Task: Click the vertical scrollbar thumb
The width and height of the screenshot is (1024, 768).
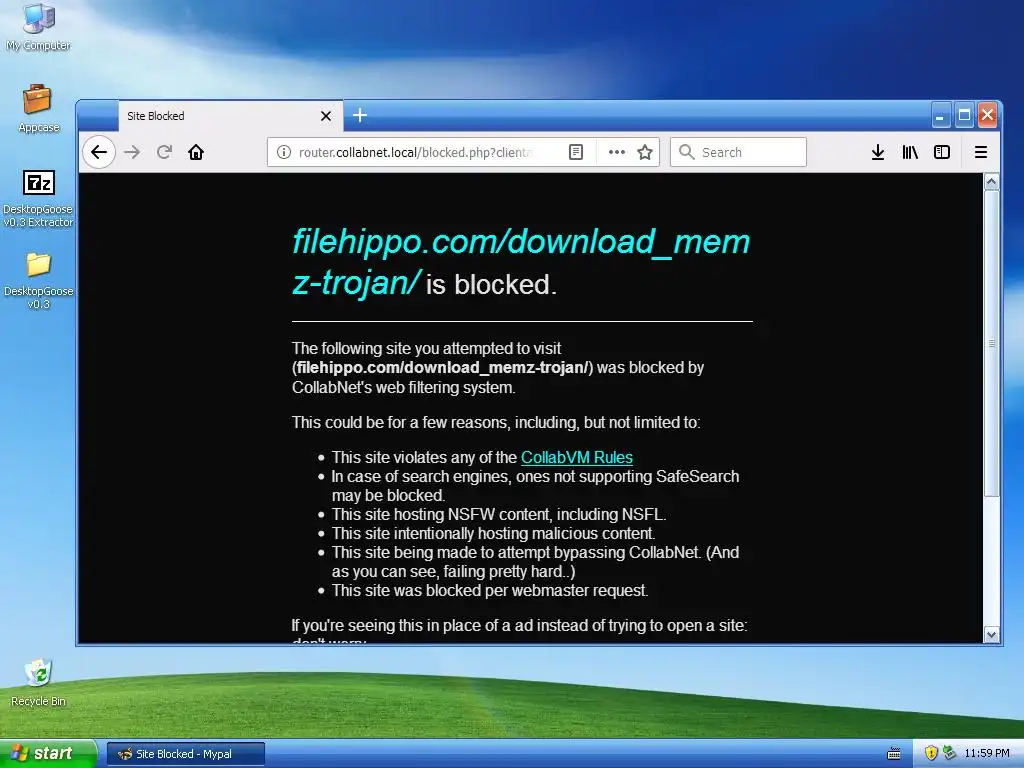Action: point(991,344)
